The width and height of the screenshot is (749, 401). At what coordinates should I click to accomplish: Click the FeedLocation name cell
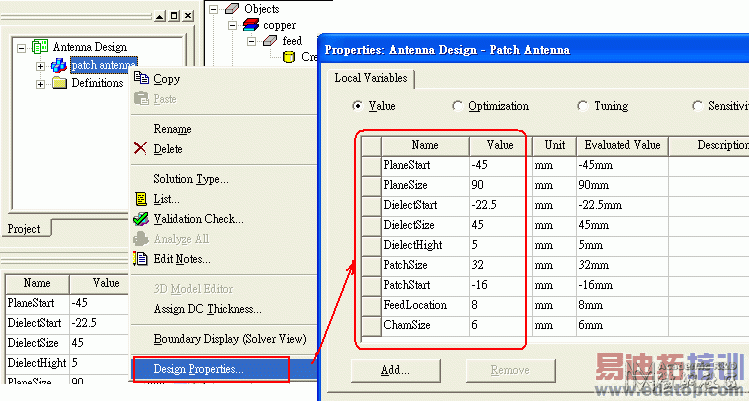(x=425, y=305)
